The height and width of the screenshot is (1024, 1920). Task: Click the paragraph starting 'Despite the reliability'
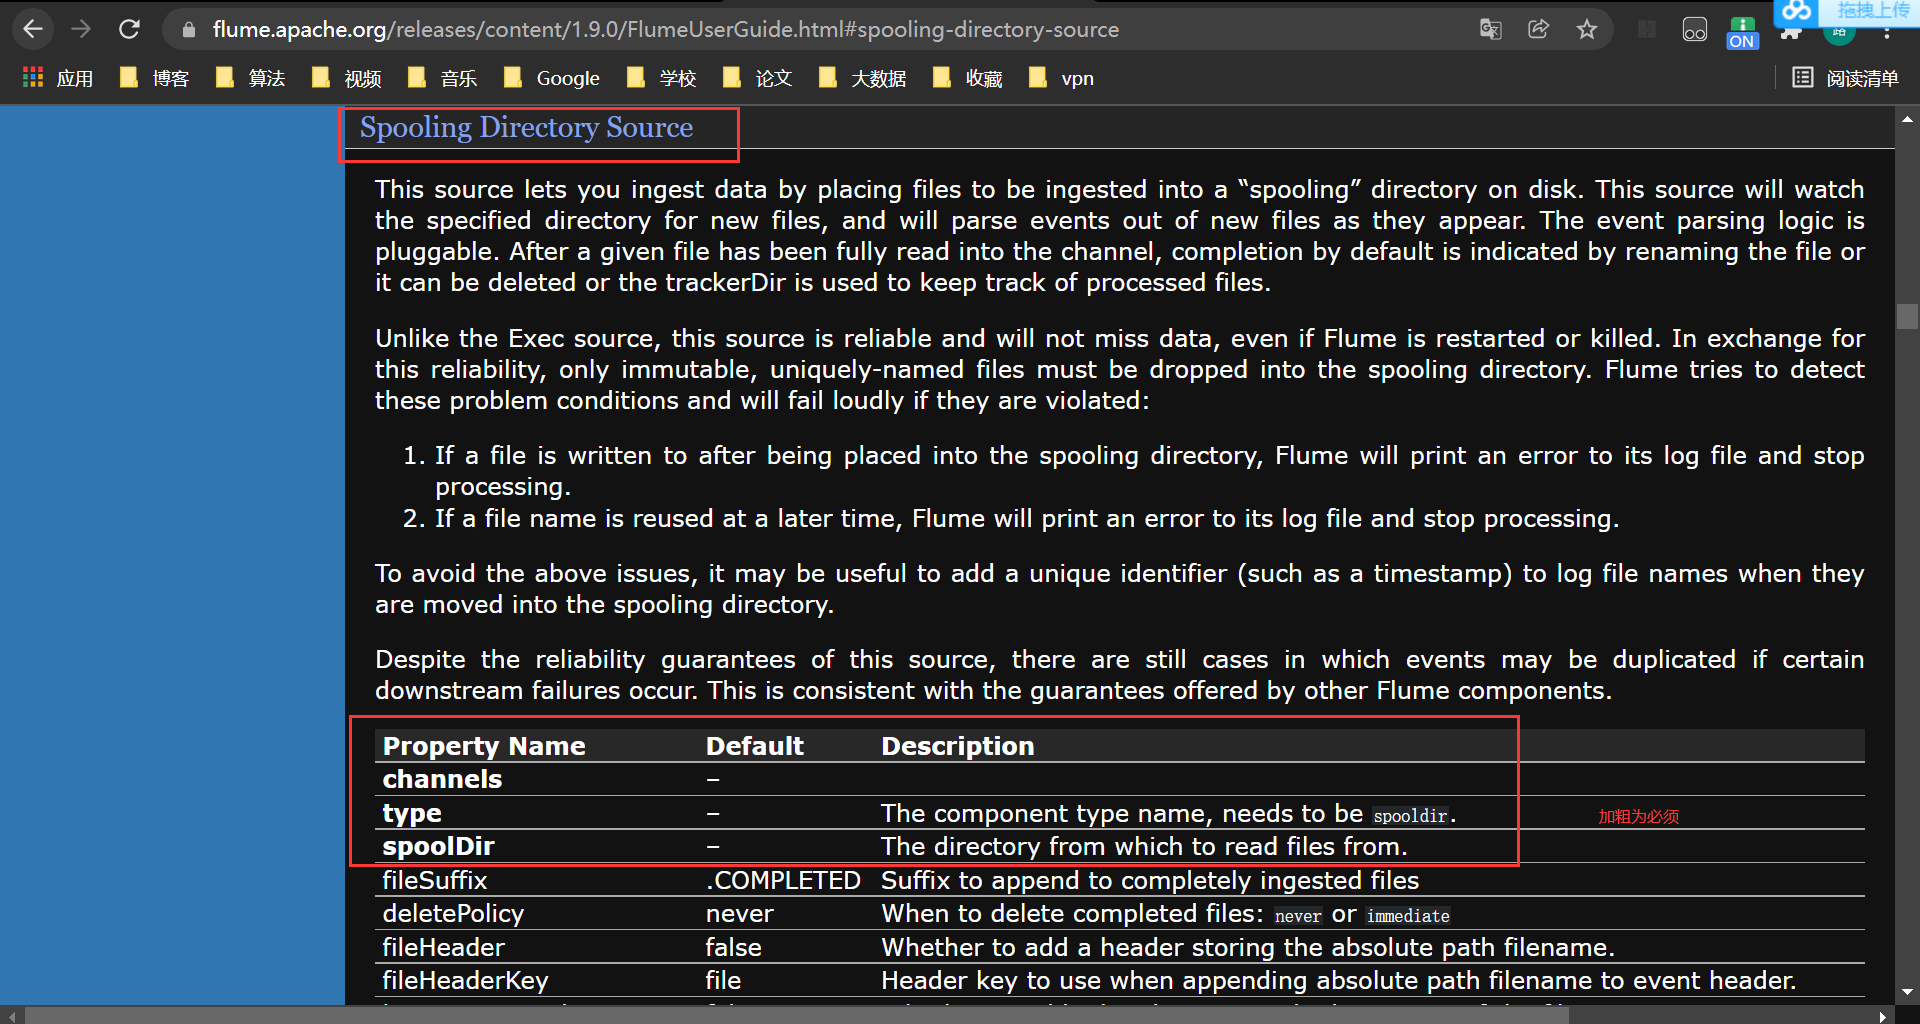(1120, 675)
